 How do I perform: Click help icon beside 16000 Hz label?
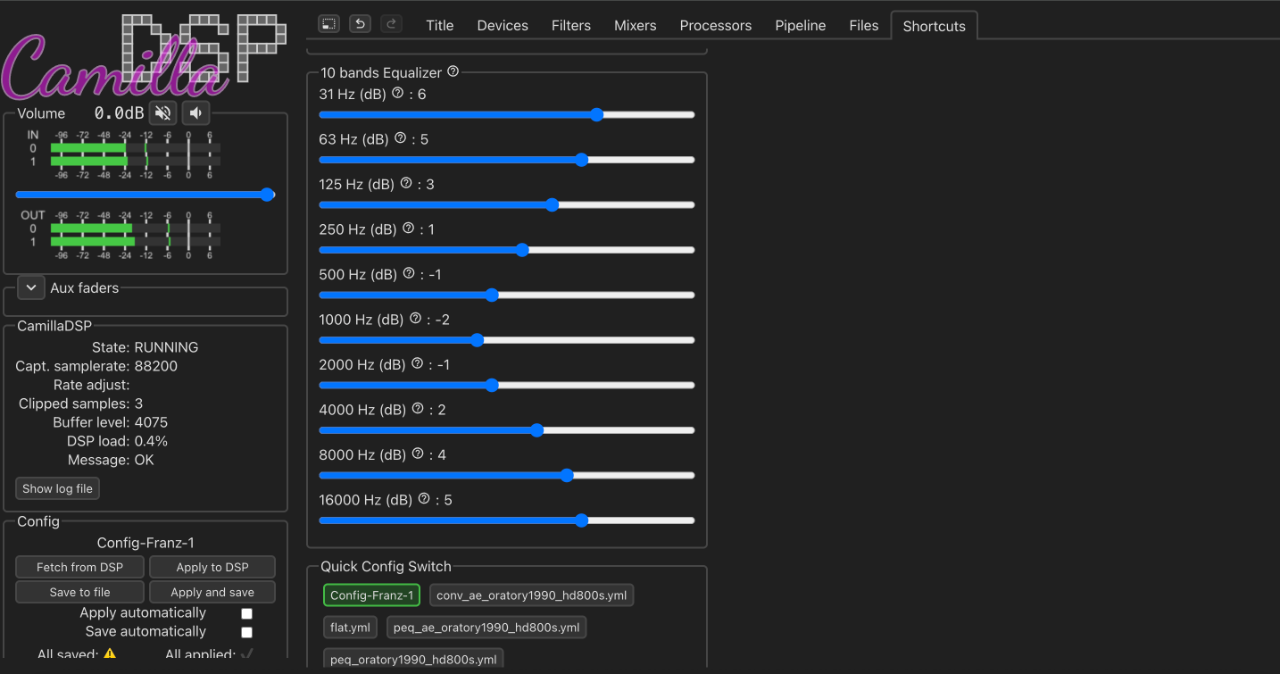click(424, 499)
